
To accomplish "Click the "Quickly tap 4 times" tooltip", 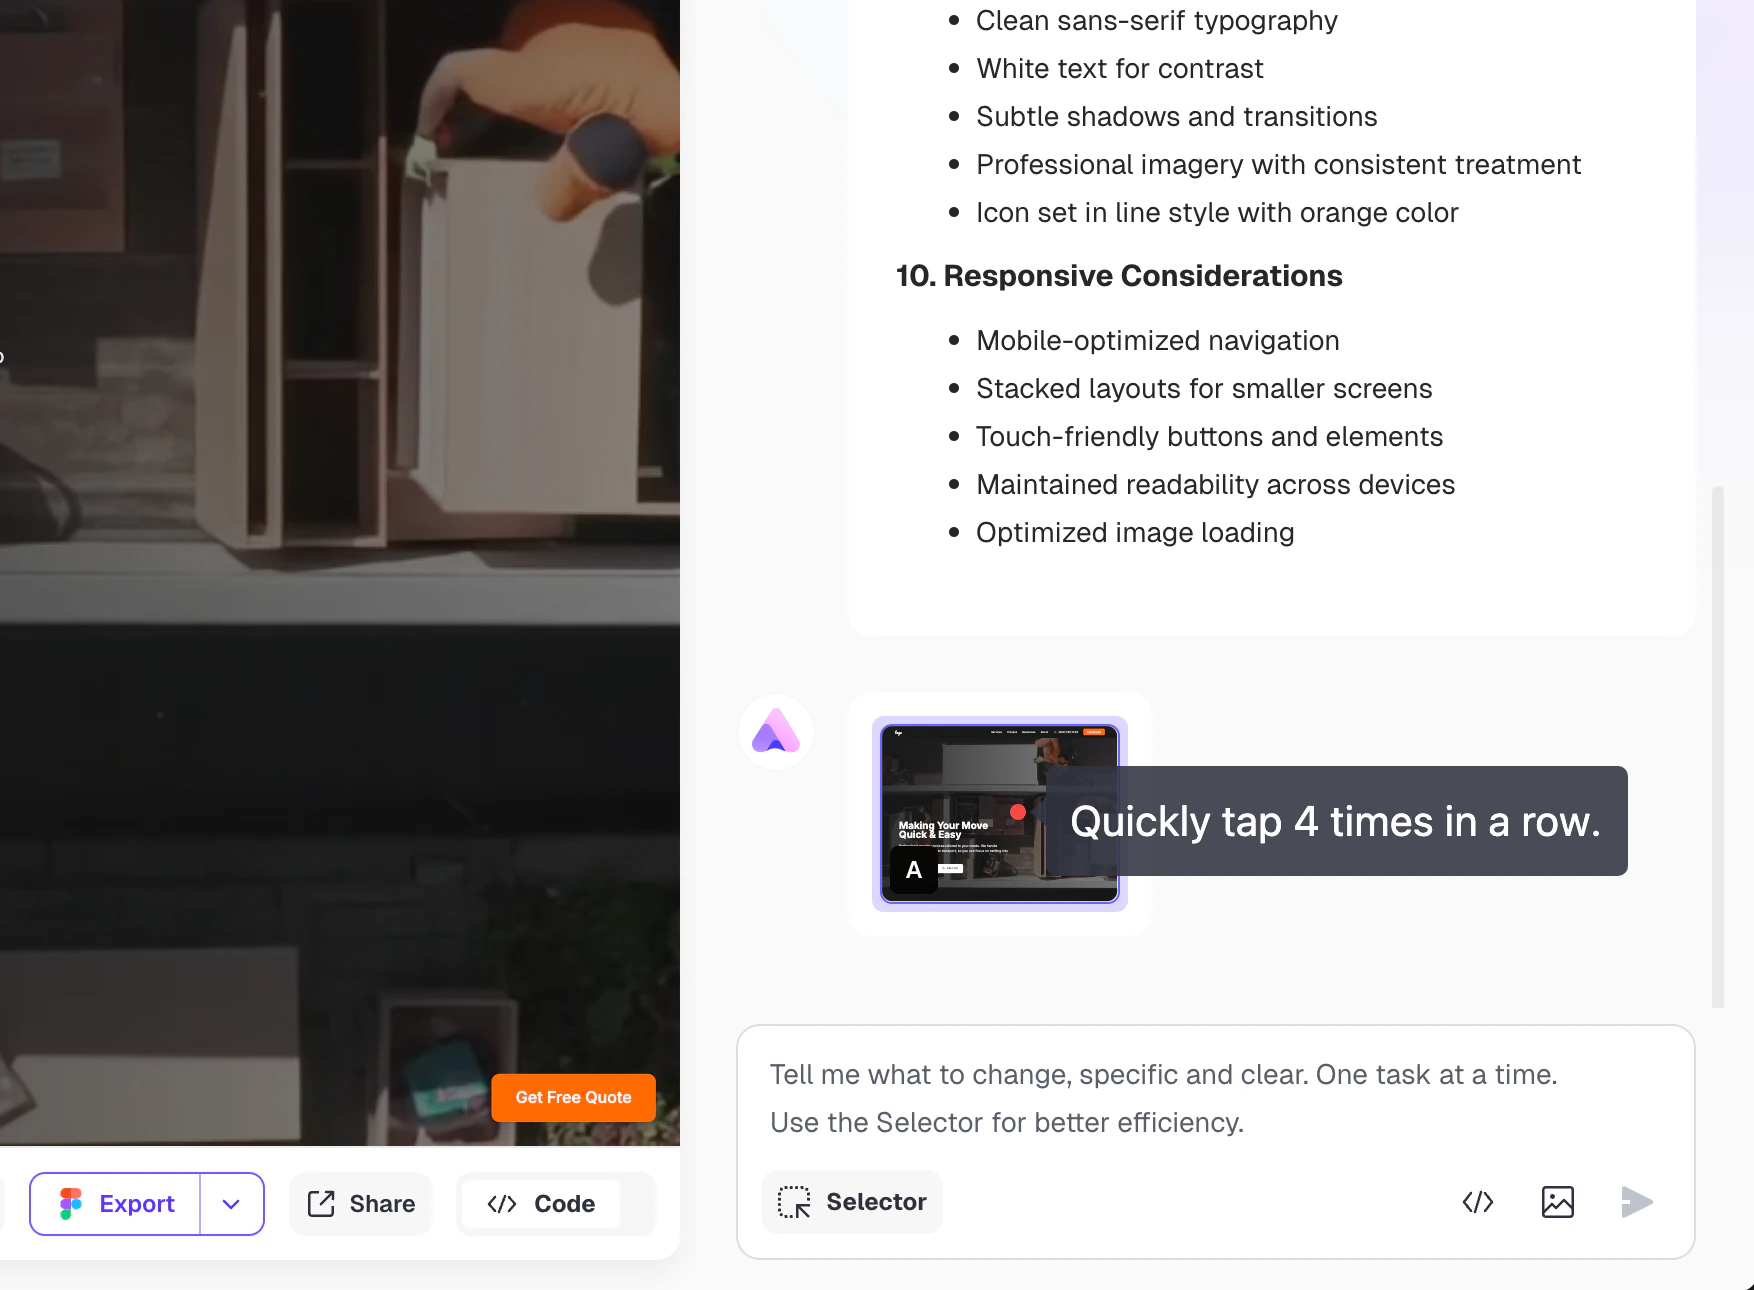I will pos(1336,821).
